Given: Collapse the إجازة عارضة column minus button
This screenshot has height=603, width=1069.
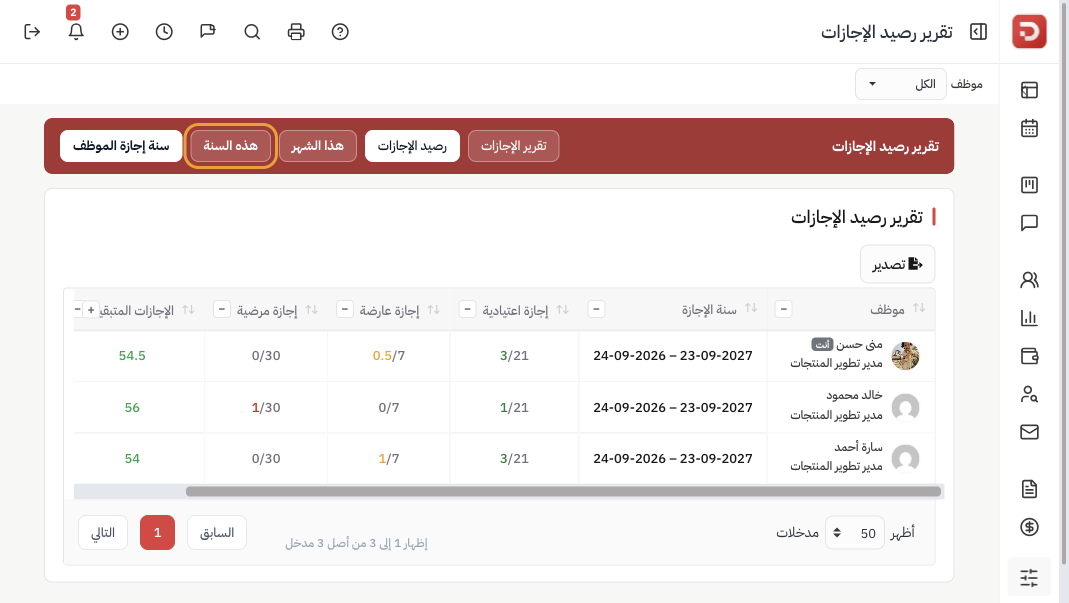Looking at the screenshot, I should (x=345, y=310).
